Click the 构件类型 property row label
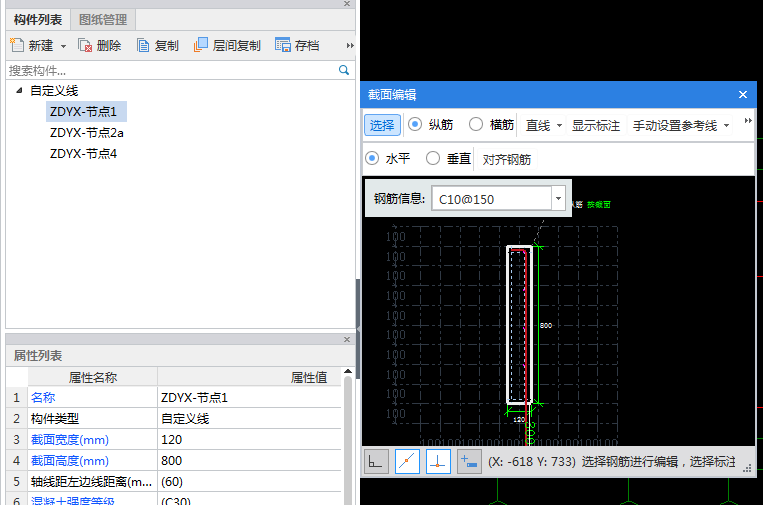The height and width of the screenshot is (505, 763). [x=54, y=418]
